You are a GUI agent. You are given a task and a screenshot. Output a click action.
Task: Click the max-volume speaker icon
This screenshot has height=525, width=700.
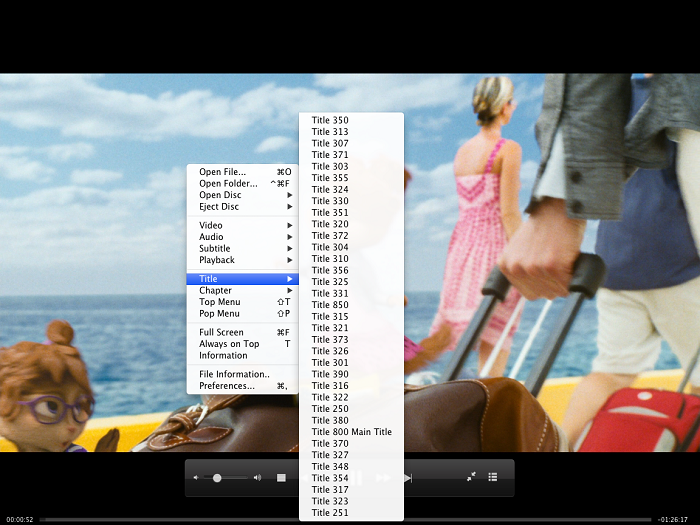click(x=257, y=478)
